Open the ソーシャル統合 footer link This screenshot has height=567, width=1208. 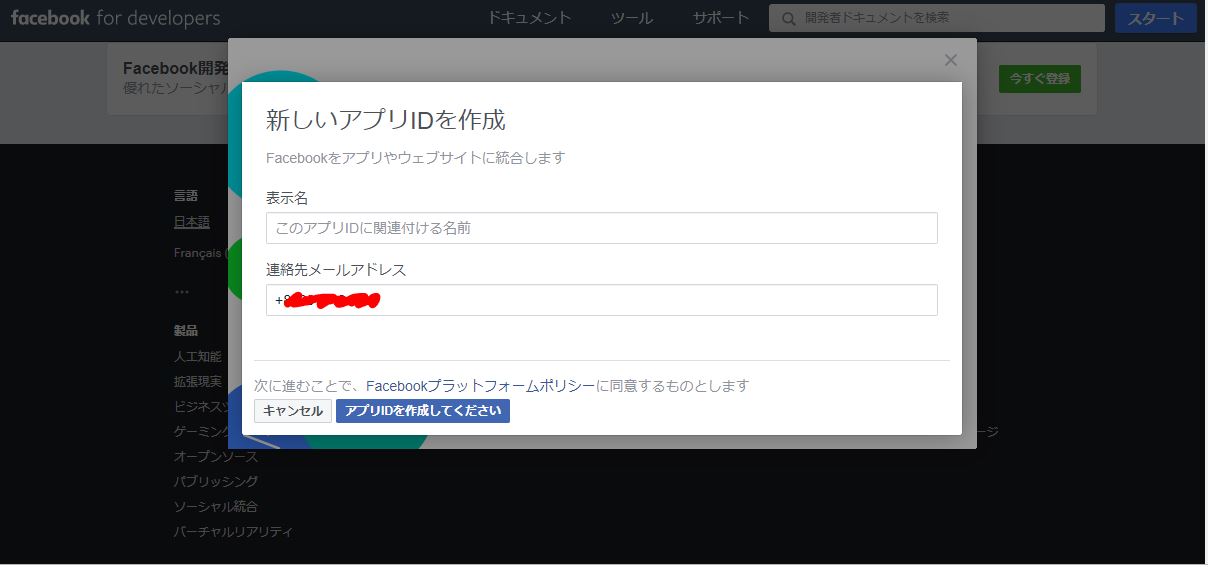point(216,506)
